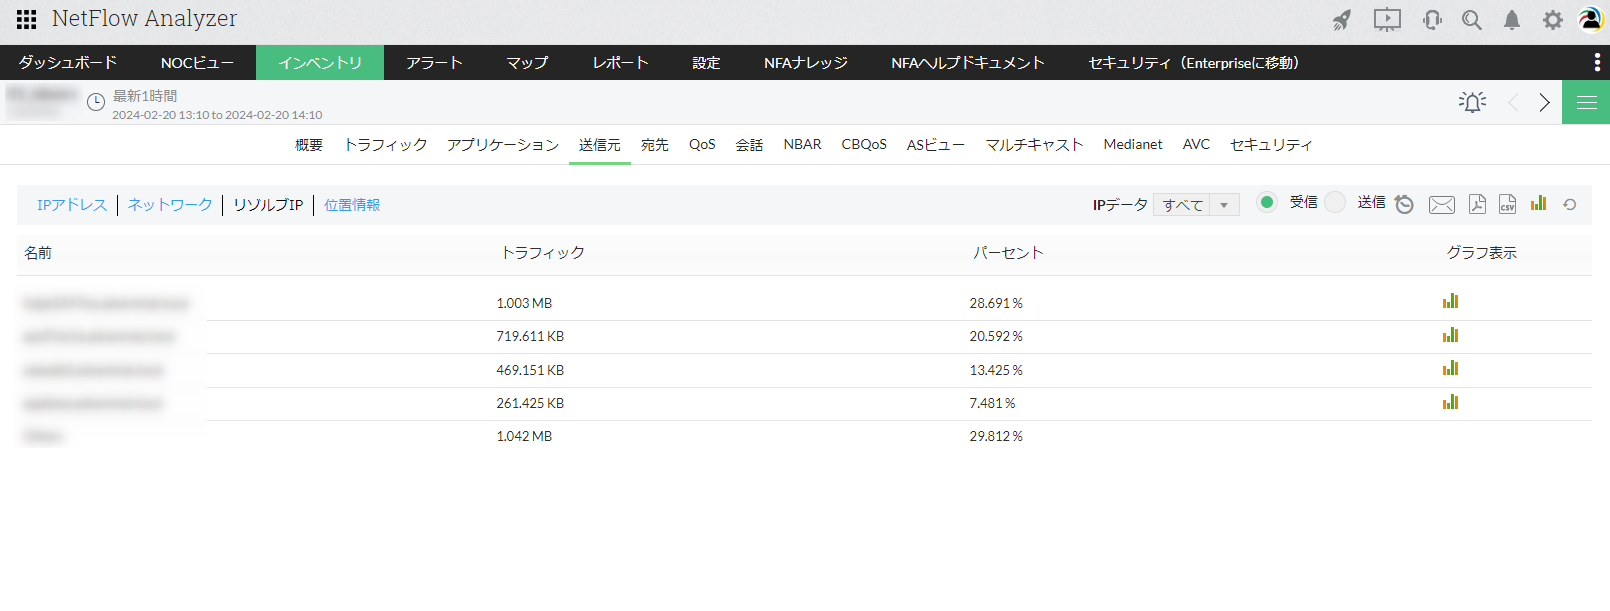Export the table as CSV
This screenshot has width=1610, height=611.
[x=1507, y=204]
